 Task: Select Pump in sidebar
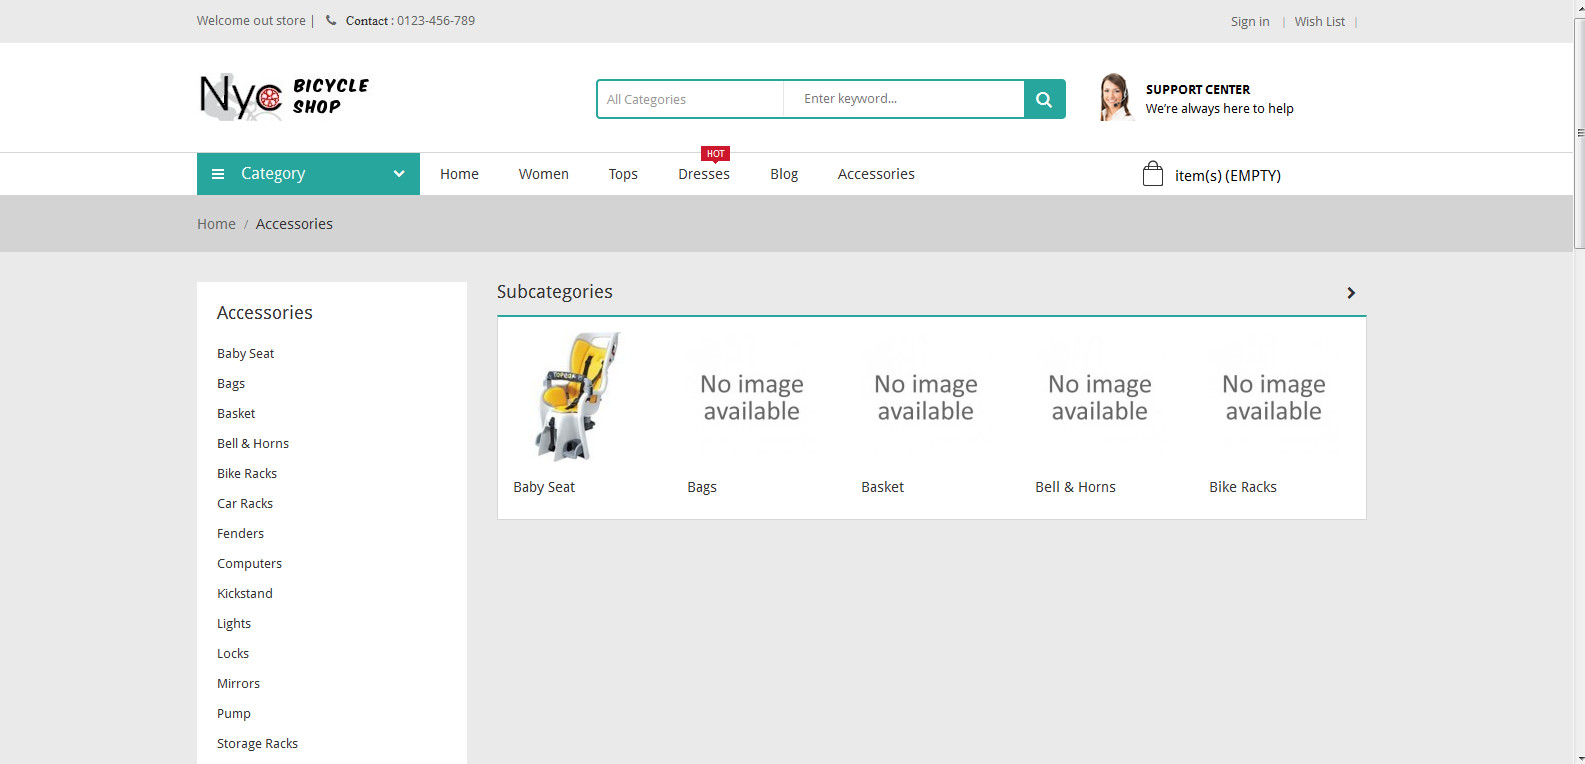234,713
